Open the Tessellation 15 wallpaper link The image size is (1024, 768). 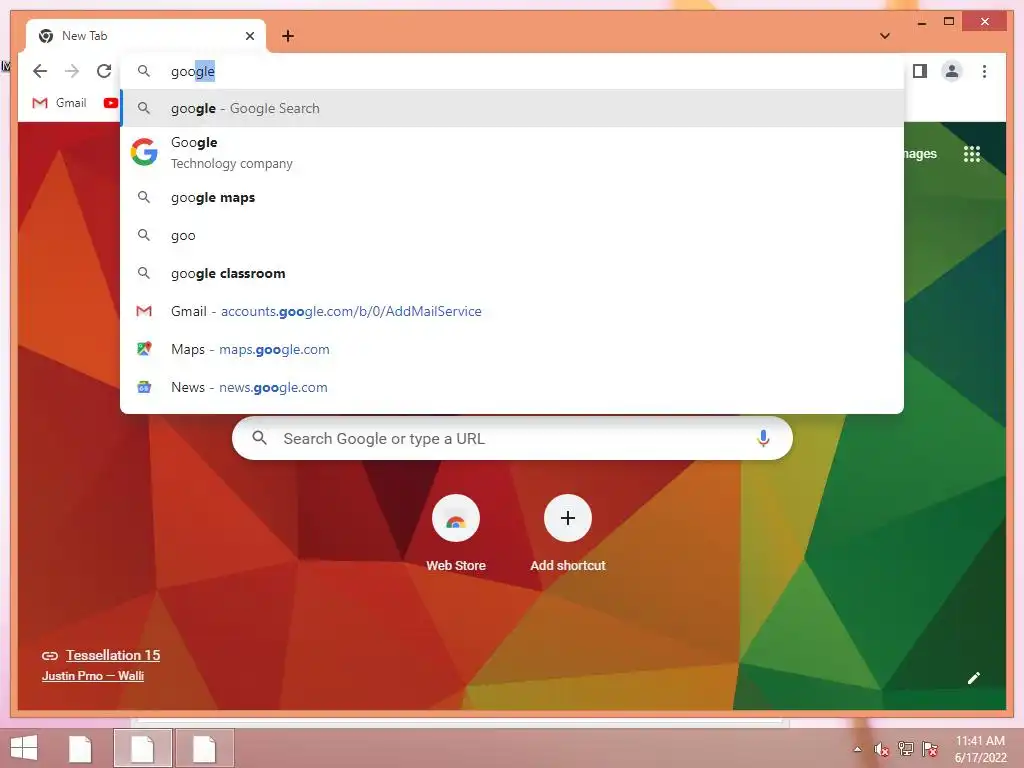[x=113, y=655]
